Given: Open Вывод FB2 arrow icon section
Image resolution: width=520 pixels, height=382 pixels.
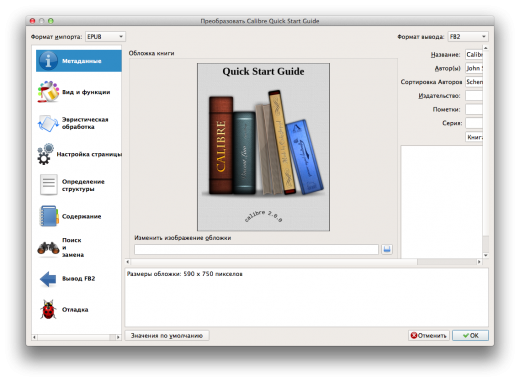Looking at the screenshot, I should click(x=48, y=279).
